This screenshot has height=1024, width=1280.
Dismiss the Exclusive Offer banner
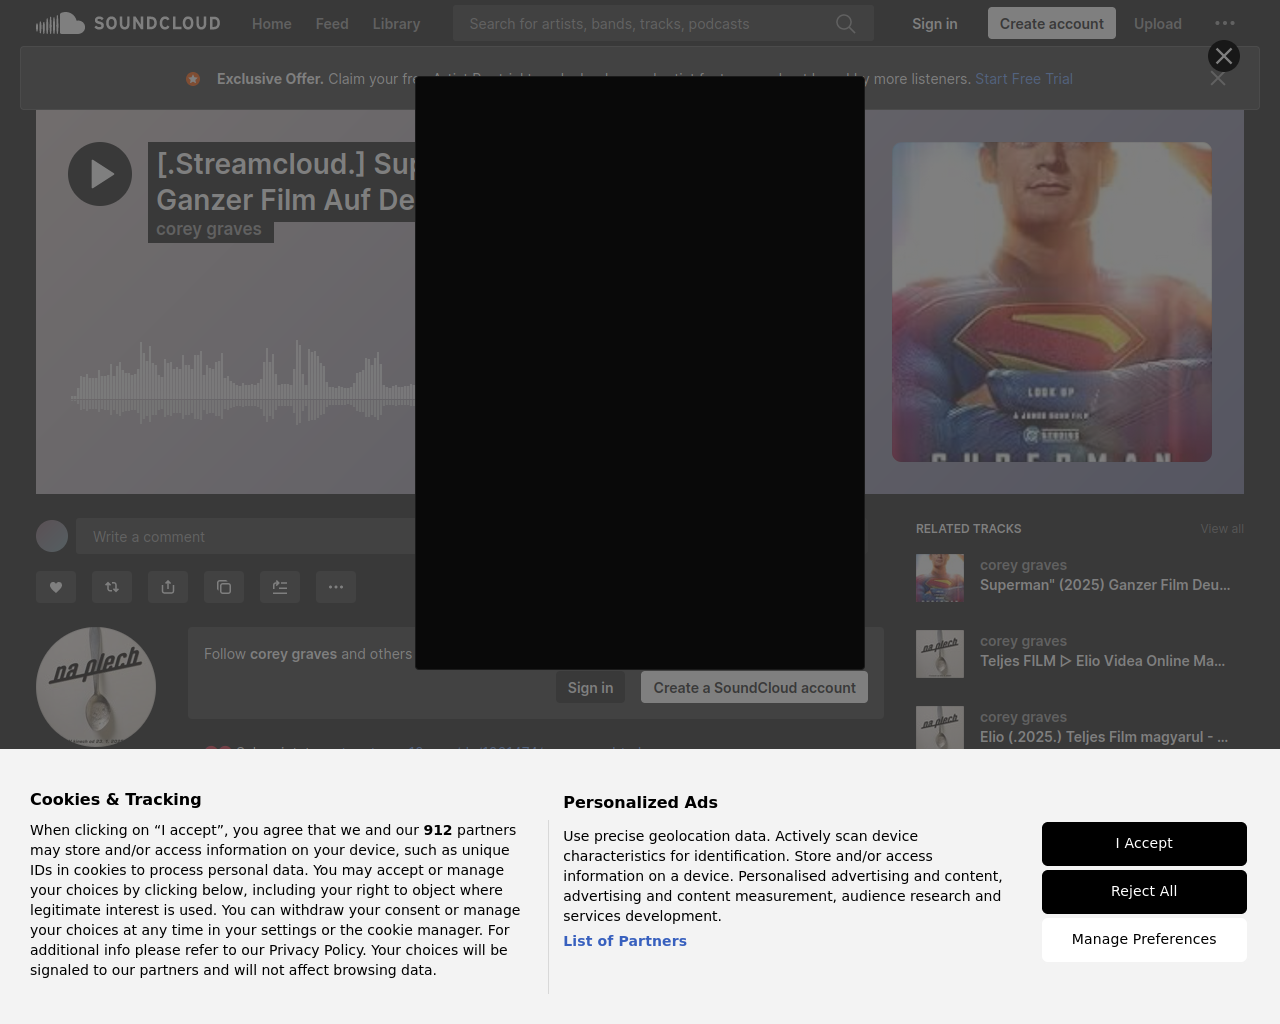pyautogui.click(x=1218, y=79)
